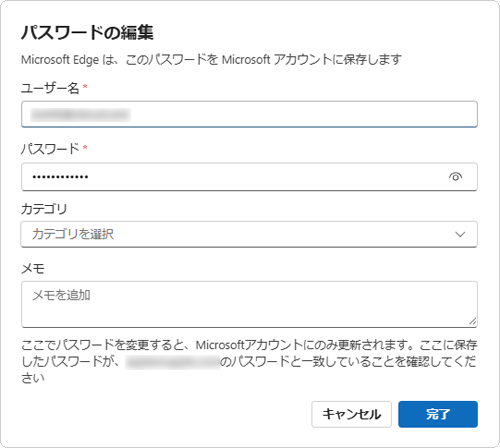Screen dimensions: 500x448
Task: Click the キャンセル button
Action: point(351,414)
